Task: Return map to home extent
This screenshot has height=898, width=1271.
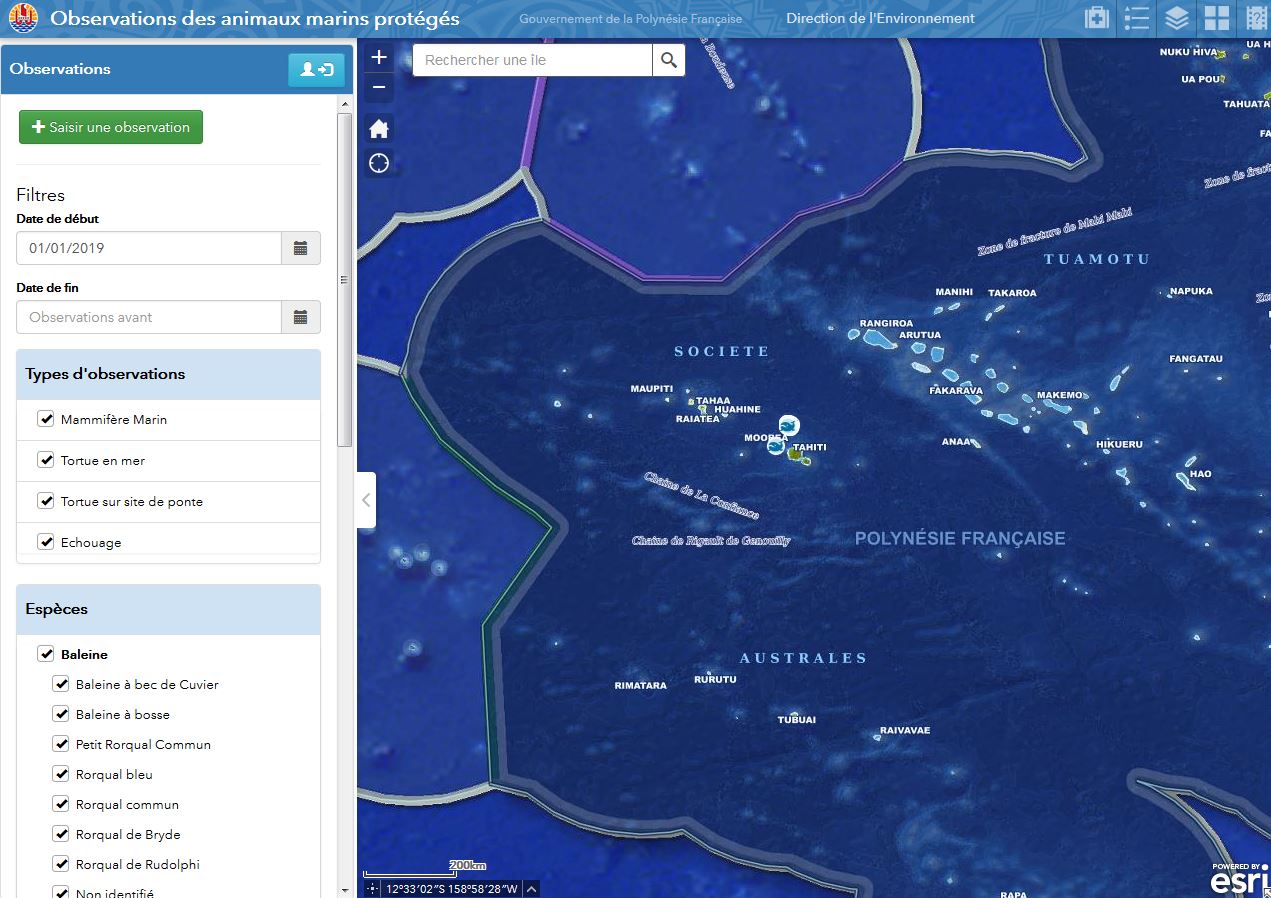Action: coord(379,129)
